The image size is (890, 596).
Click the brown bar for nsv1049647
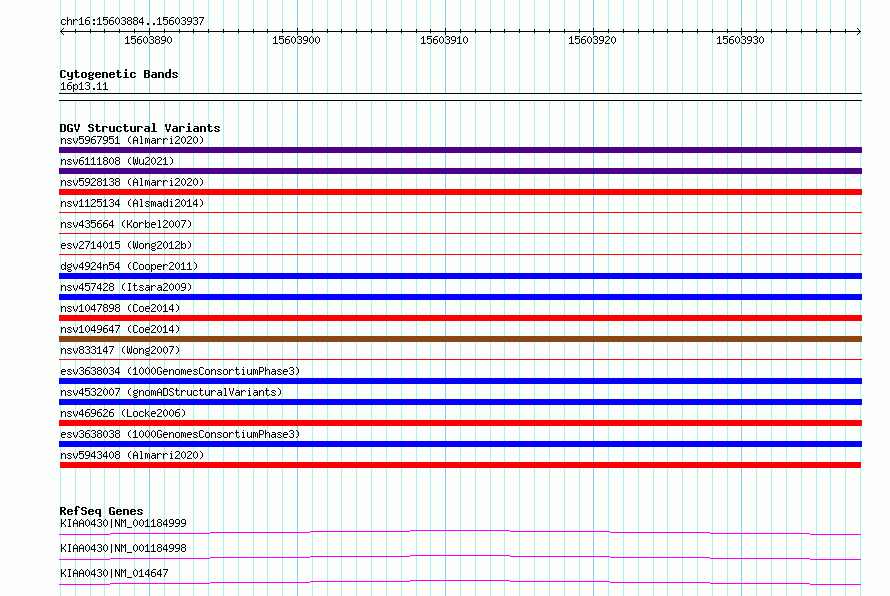point(460,339)
